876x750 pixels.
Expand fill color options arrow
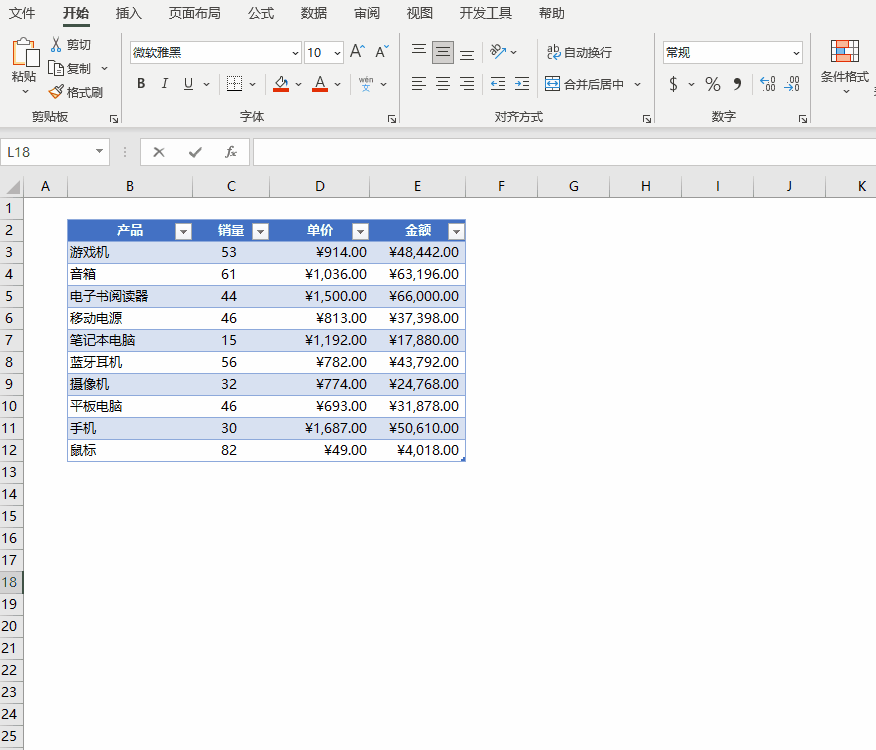point(298,84)
